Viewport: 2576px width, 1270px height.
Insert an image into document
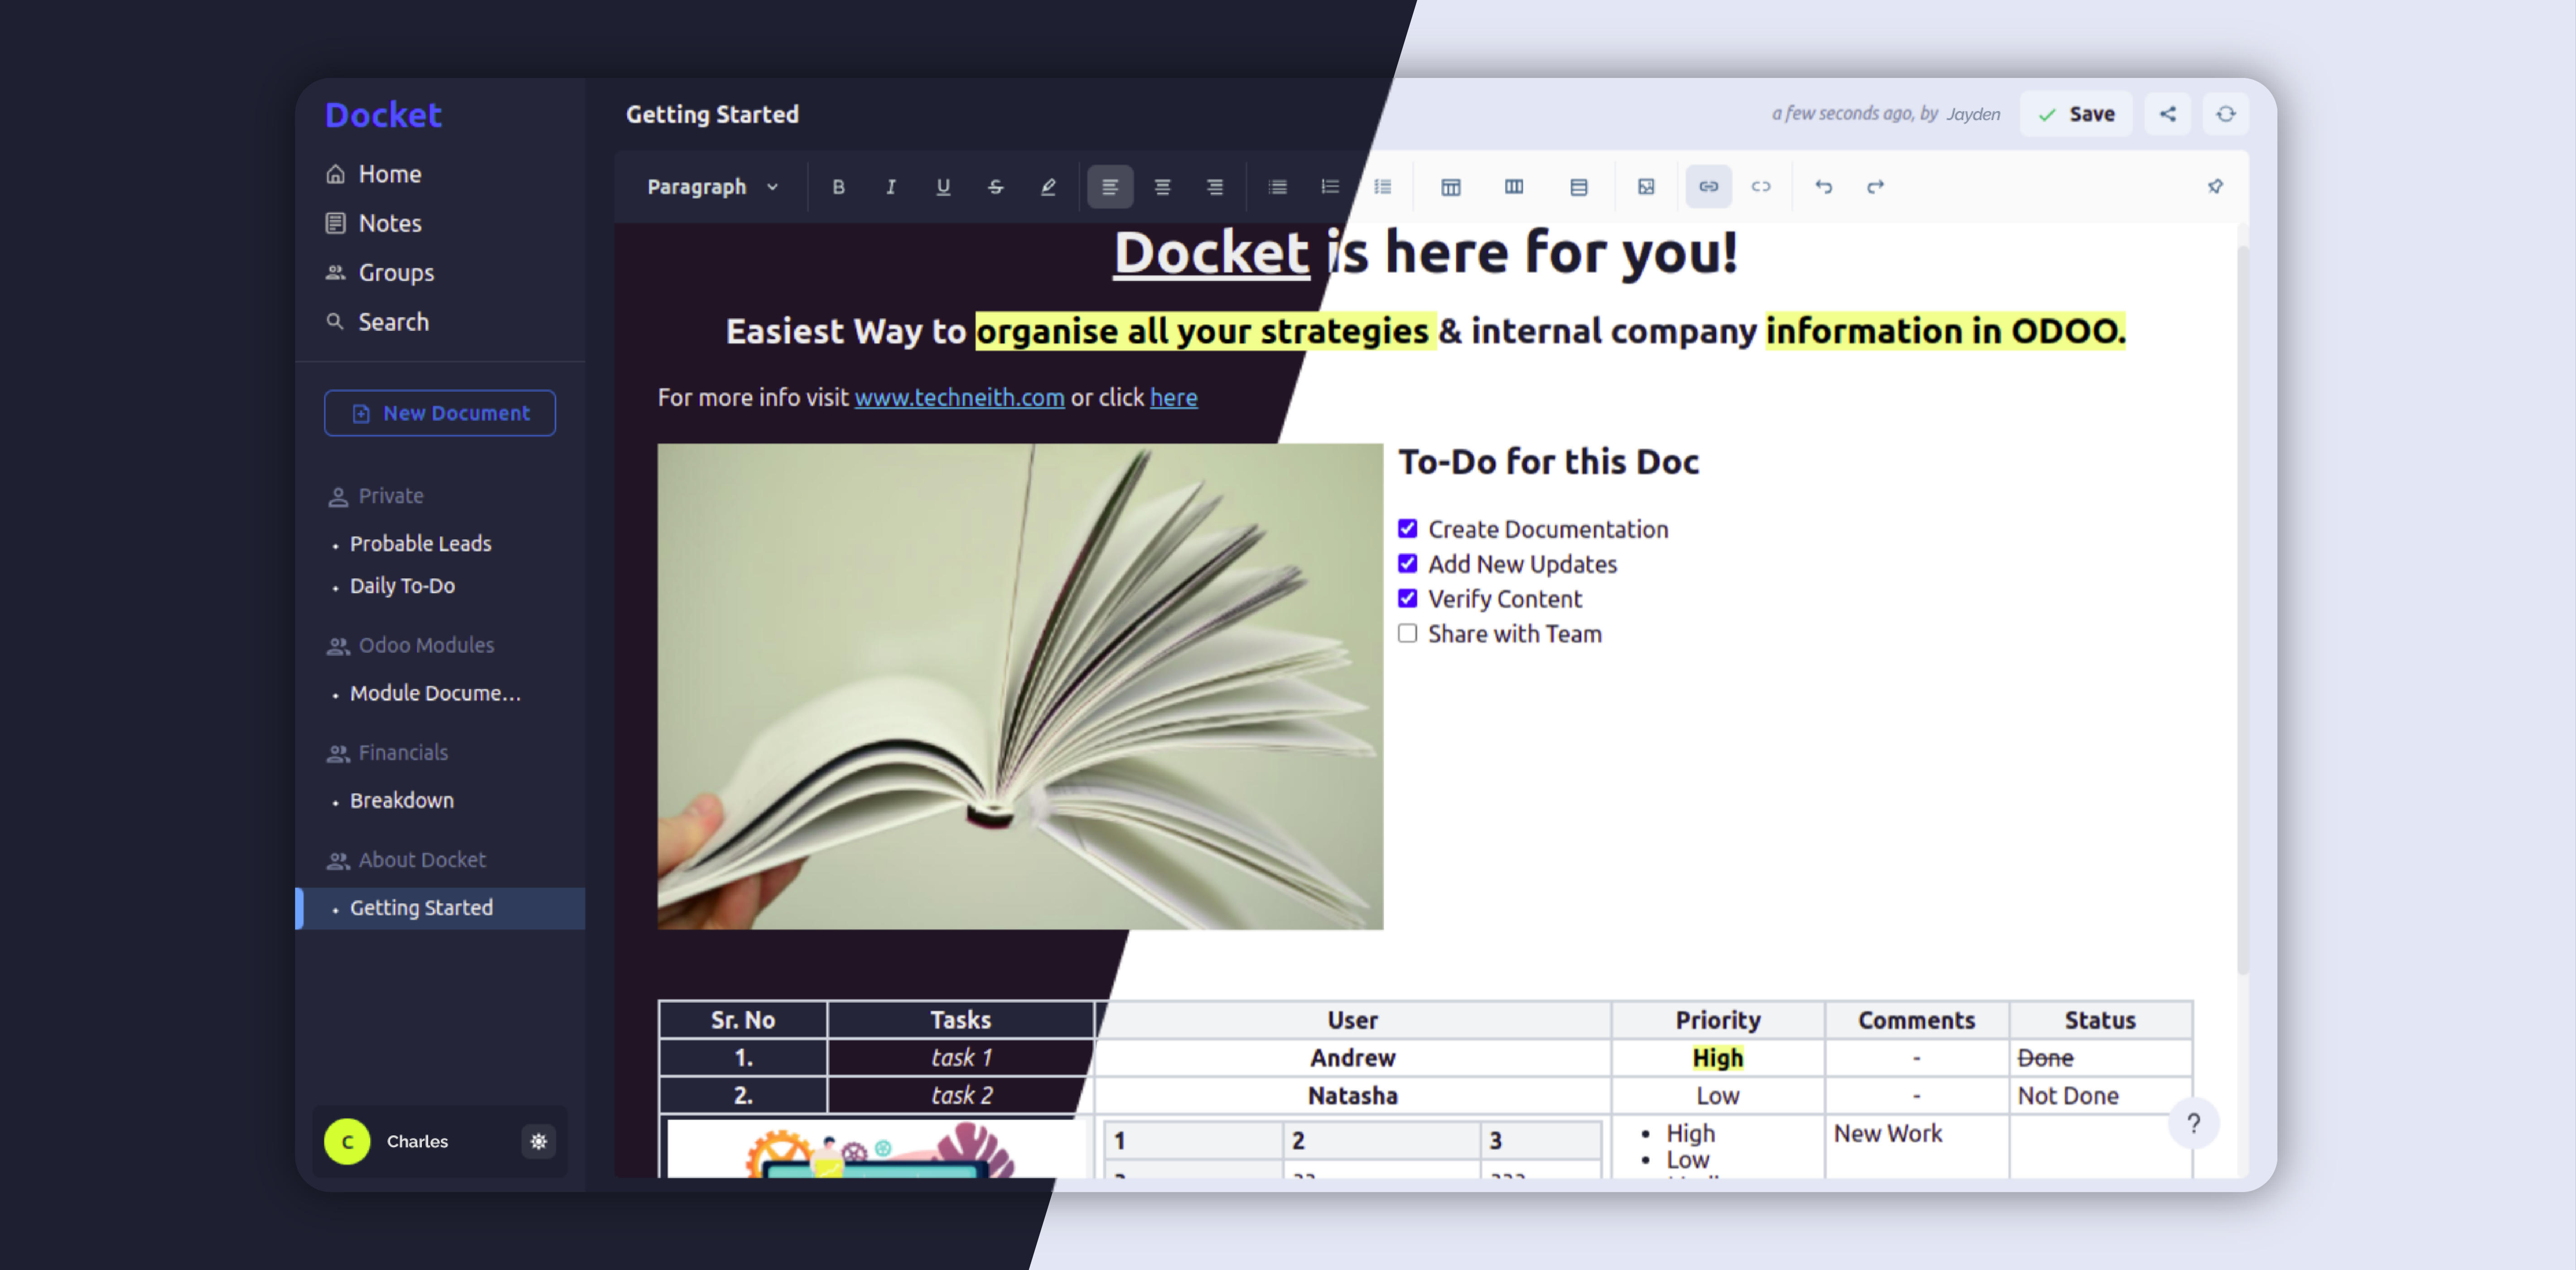pyautogui.click(x=1646, y=187)
